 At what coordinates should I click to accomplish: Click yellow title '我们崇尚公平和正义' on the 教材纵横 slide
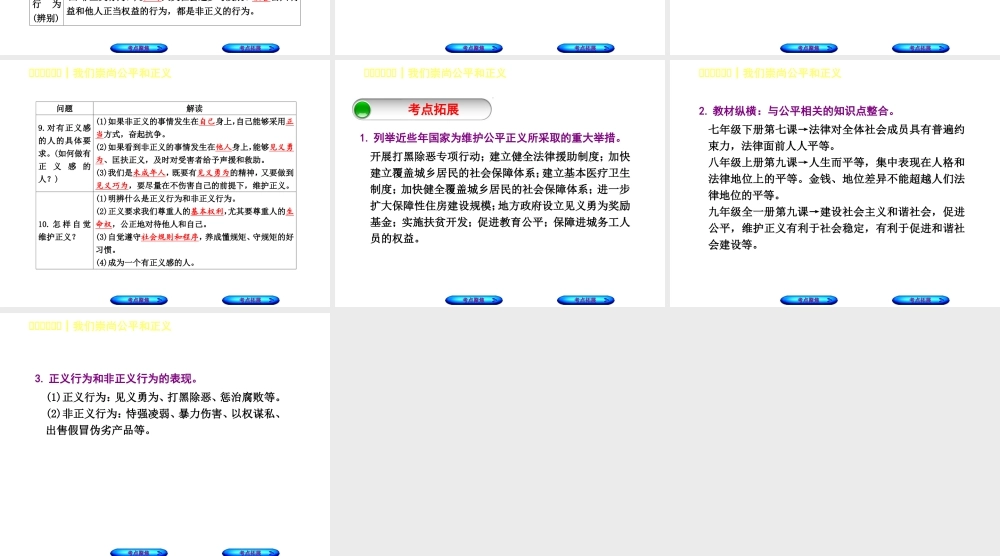(791, 73)
